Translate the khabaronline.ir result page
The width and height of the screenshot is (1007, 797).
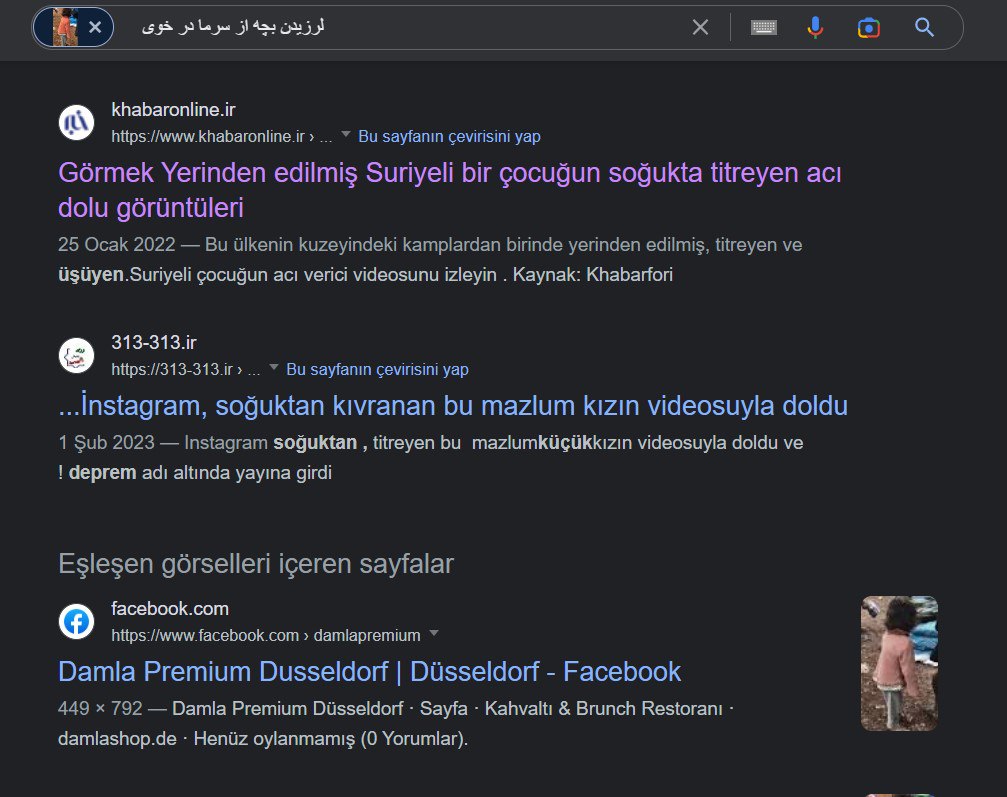[x=449, y=136]
